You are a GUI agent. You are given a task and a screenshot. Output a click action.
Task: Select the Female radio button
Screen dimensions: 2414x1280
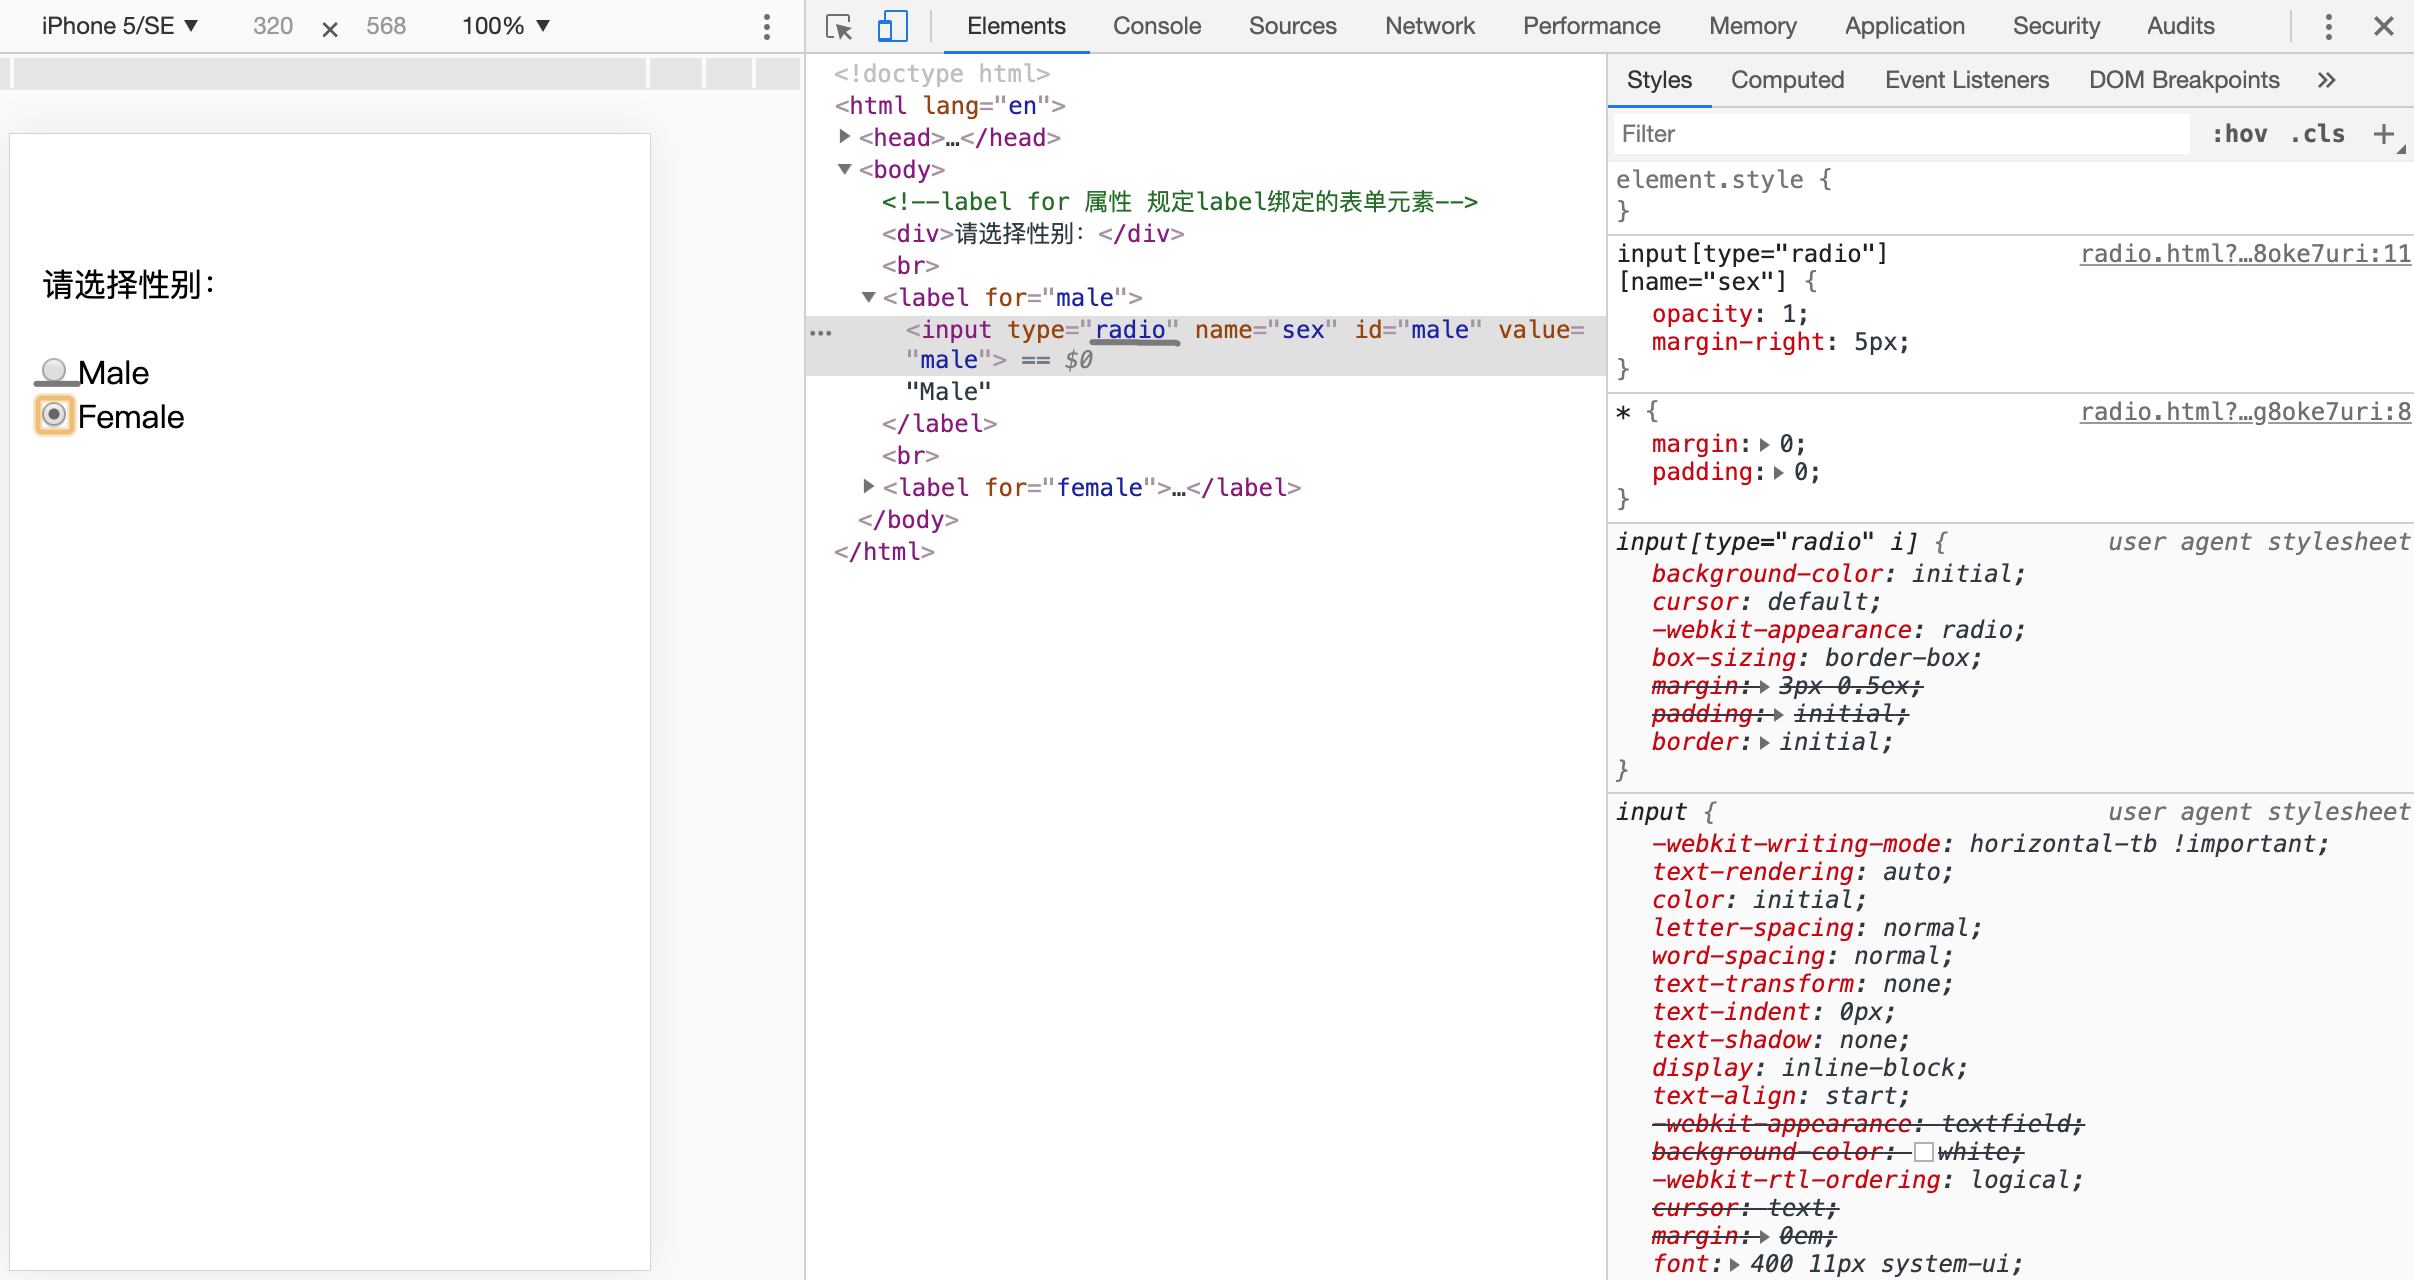point(54,415)
